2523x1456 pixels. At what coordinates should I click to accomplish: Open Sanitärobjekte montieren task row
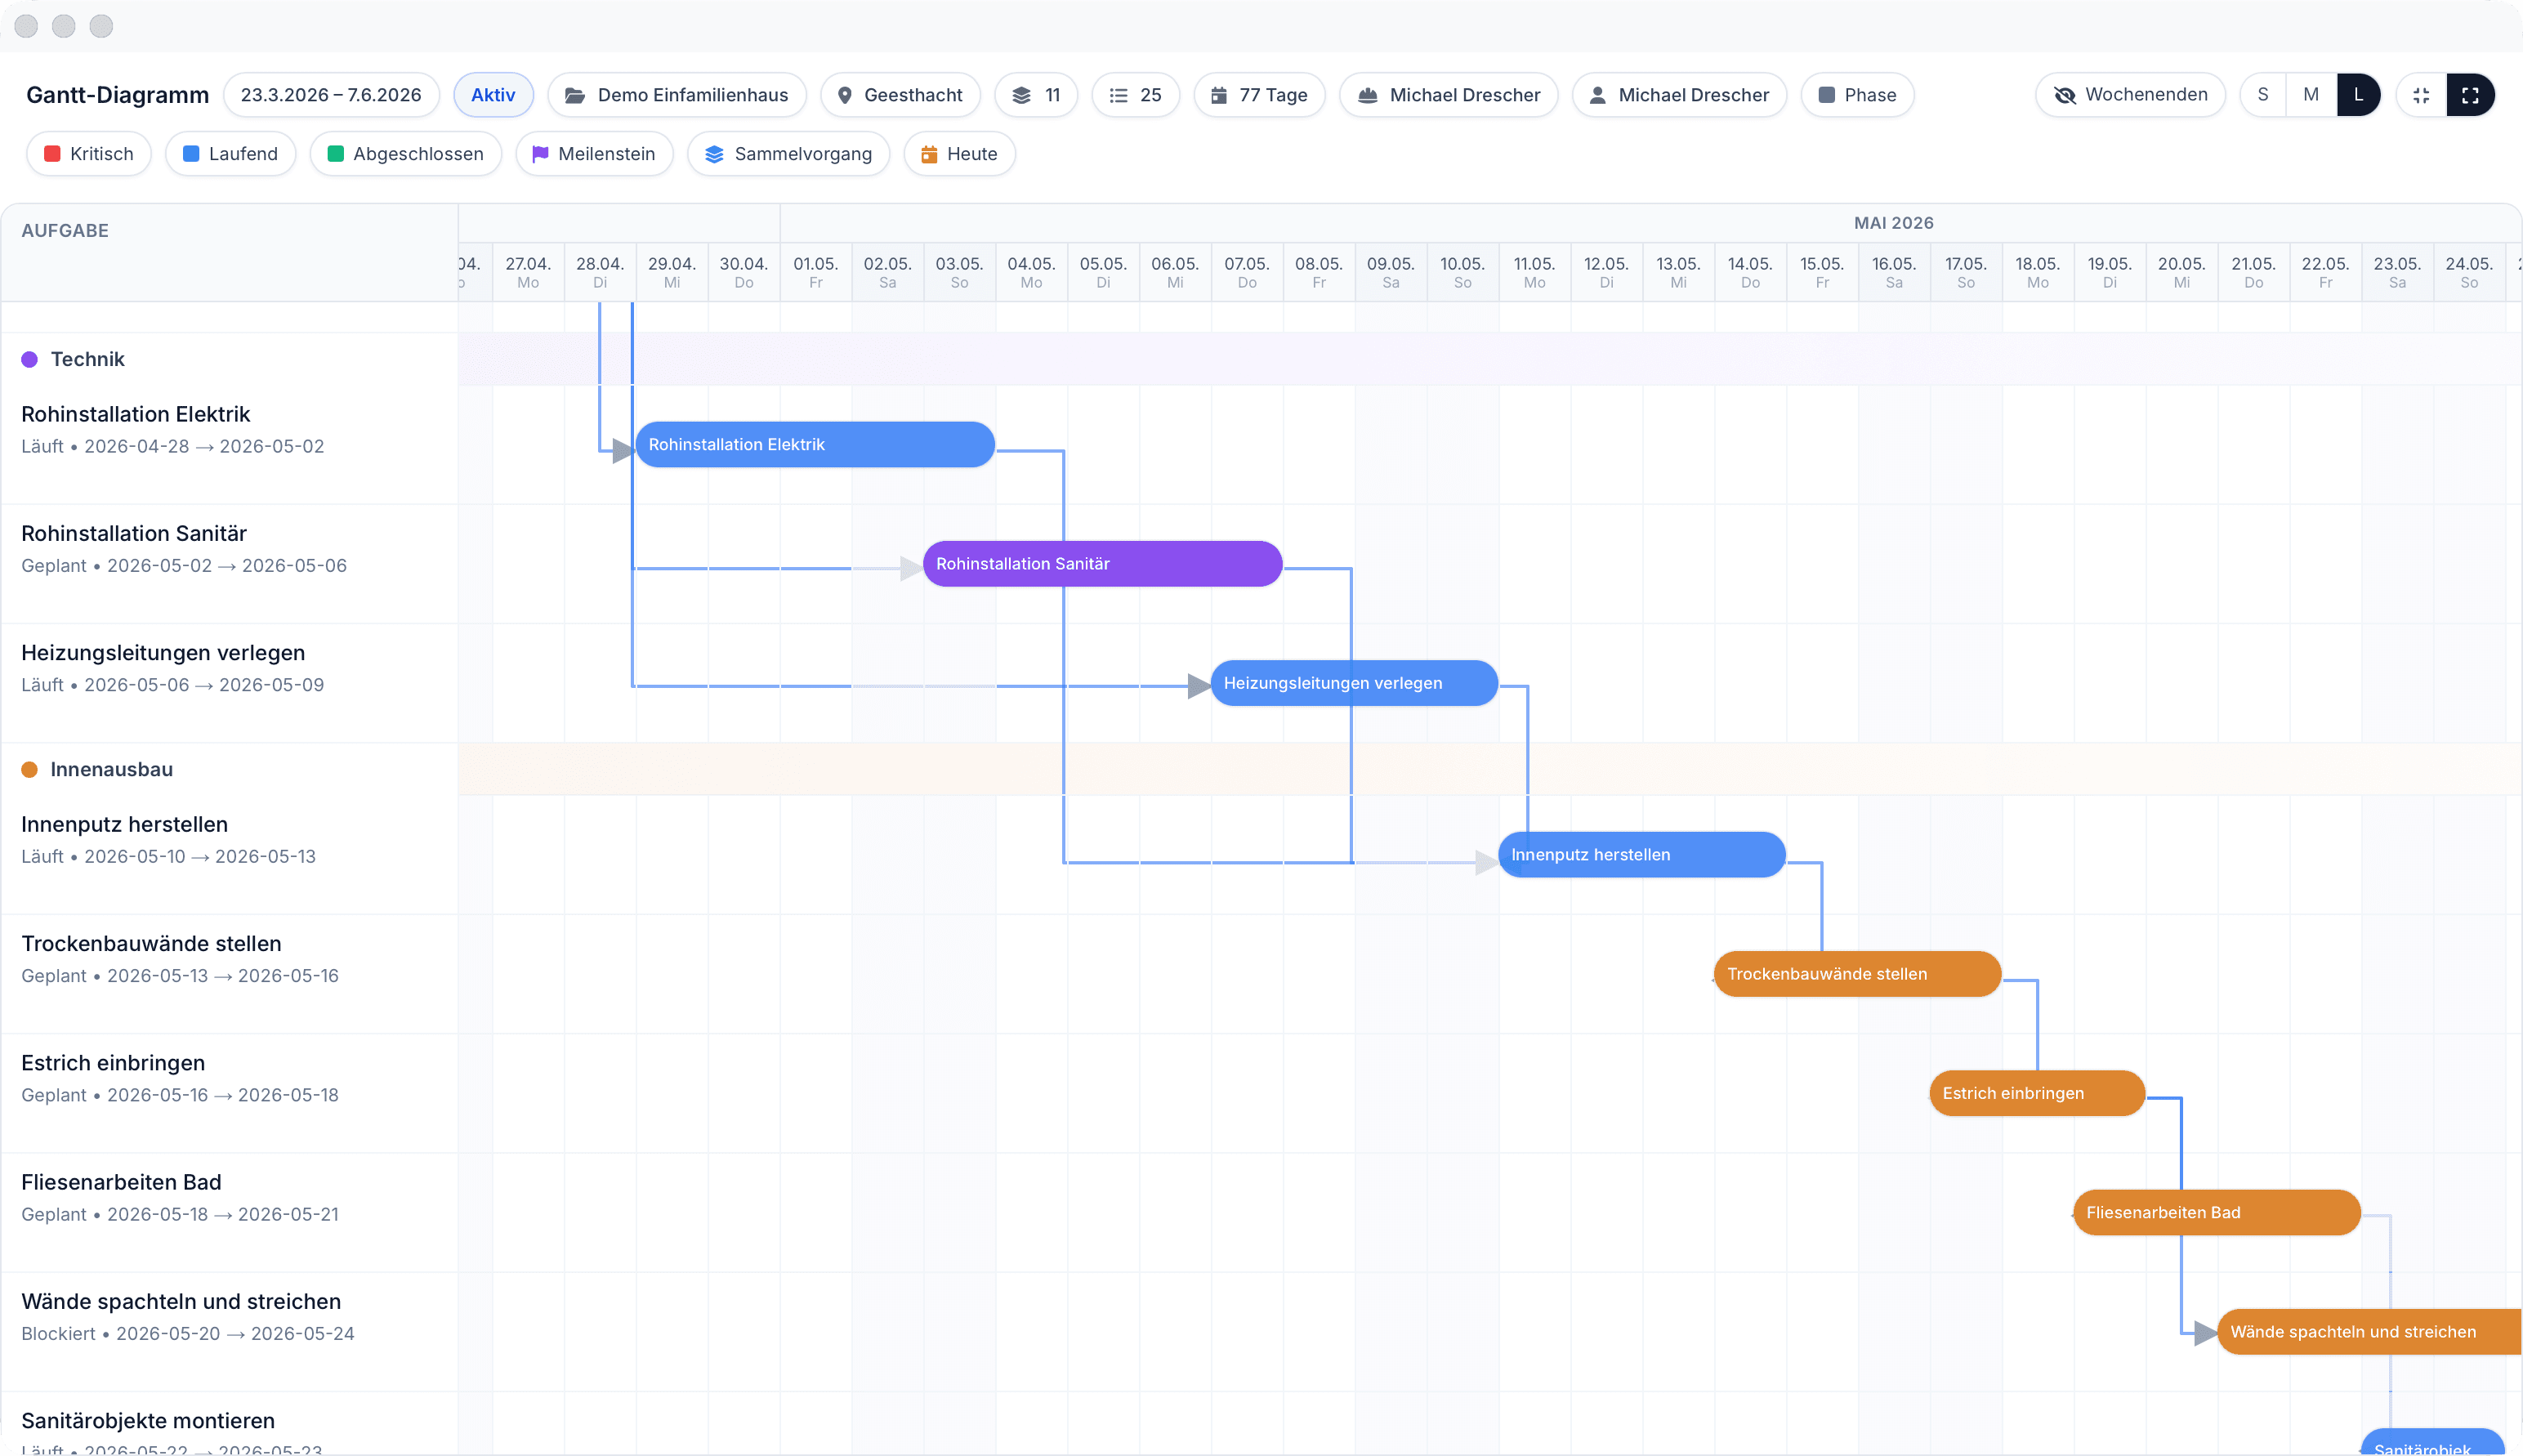tap(229, 1424)
